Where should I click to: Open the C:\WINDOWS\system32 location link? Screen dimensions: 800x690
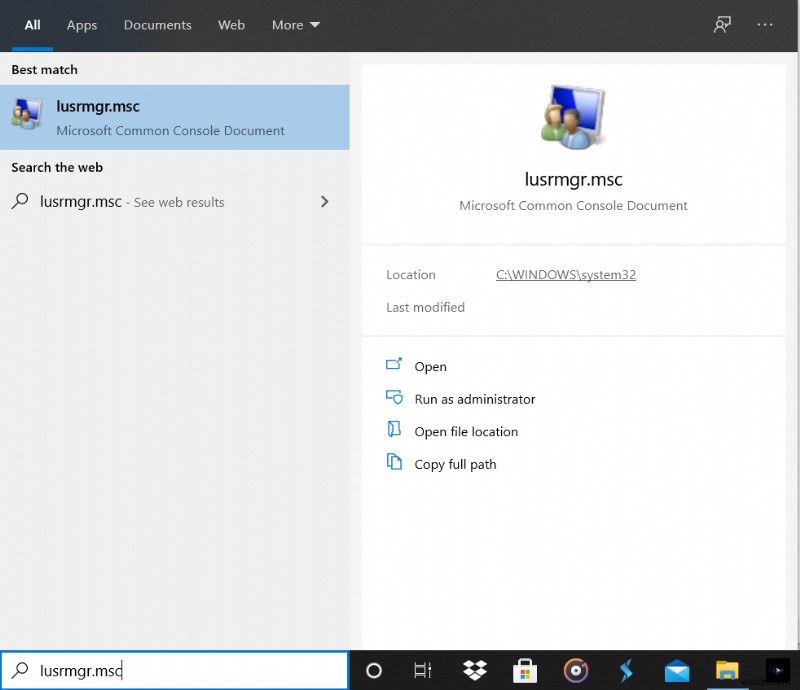[x=565, y=274]
